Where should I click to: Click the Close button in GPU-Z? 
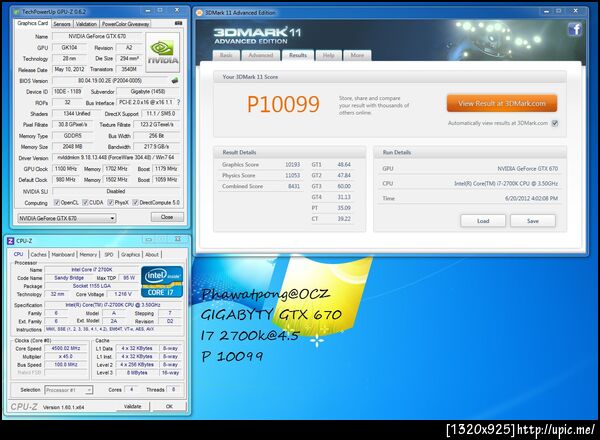point(167,217)
